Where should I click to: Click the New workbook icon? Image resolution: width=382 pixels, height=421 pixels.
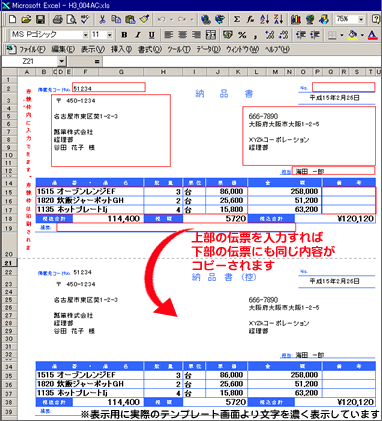click(x=12, y=20)
